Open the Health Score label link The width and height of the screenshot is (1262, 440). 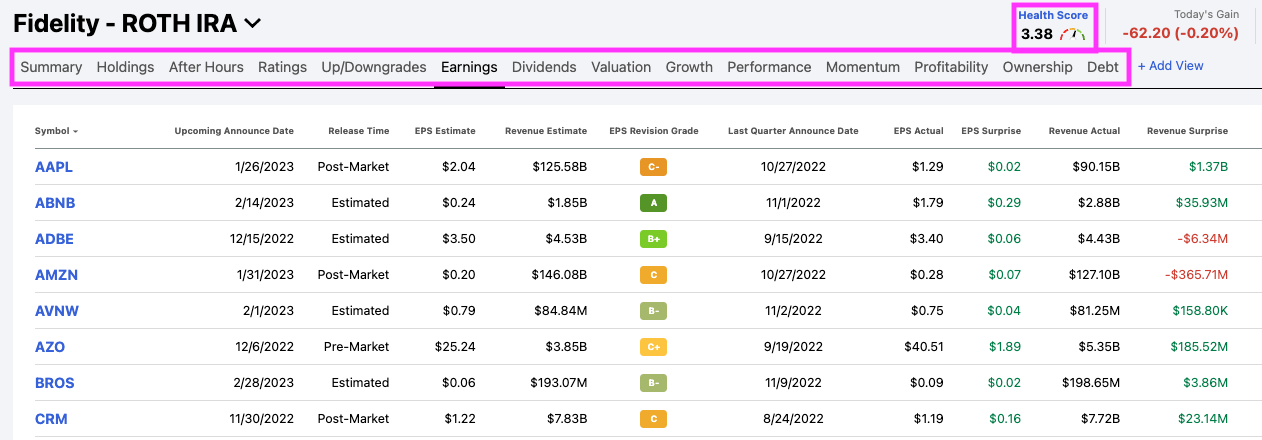tap(1052, 15)
